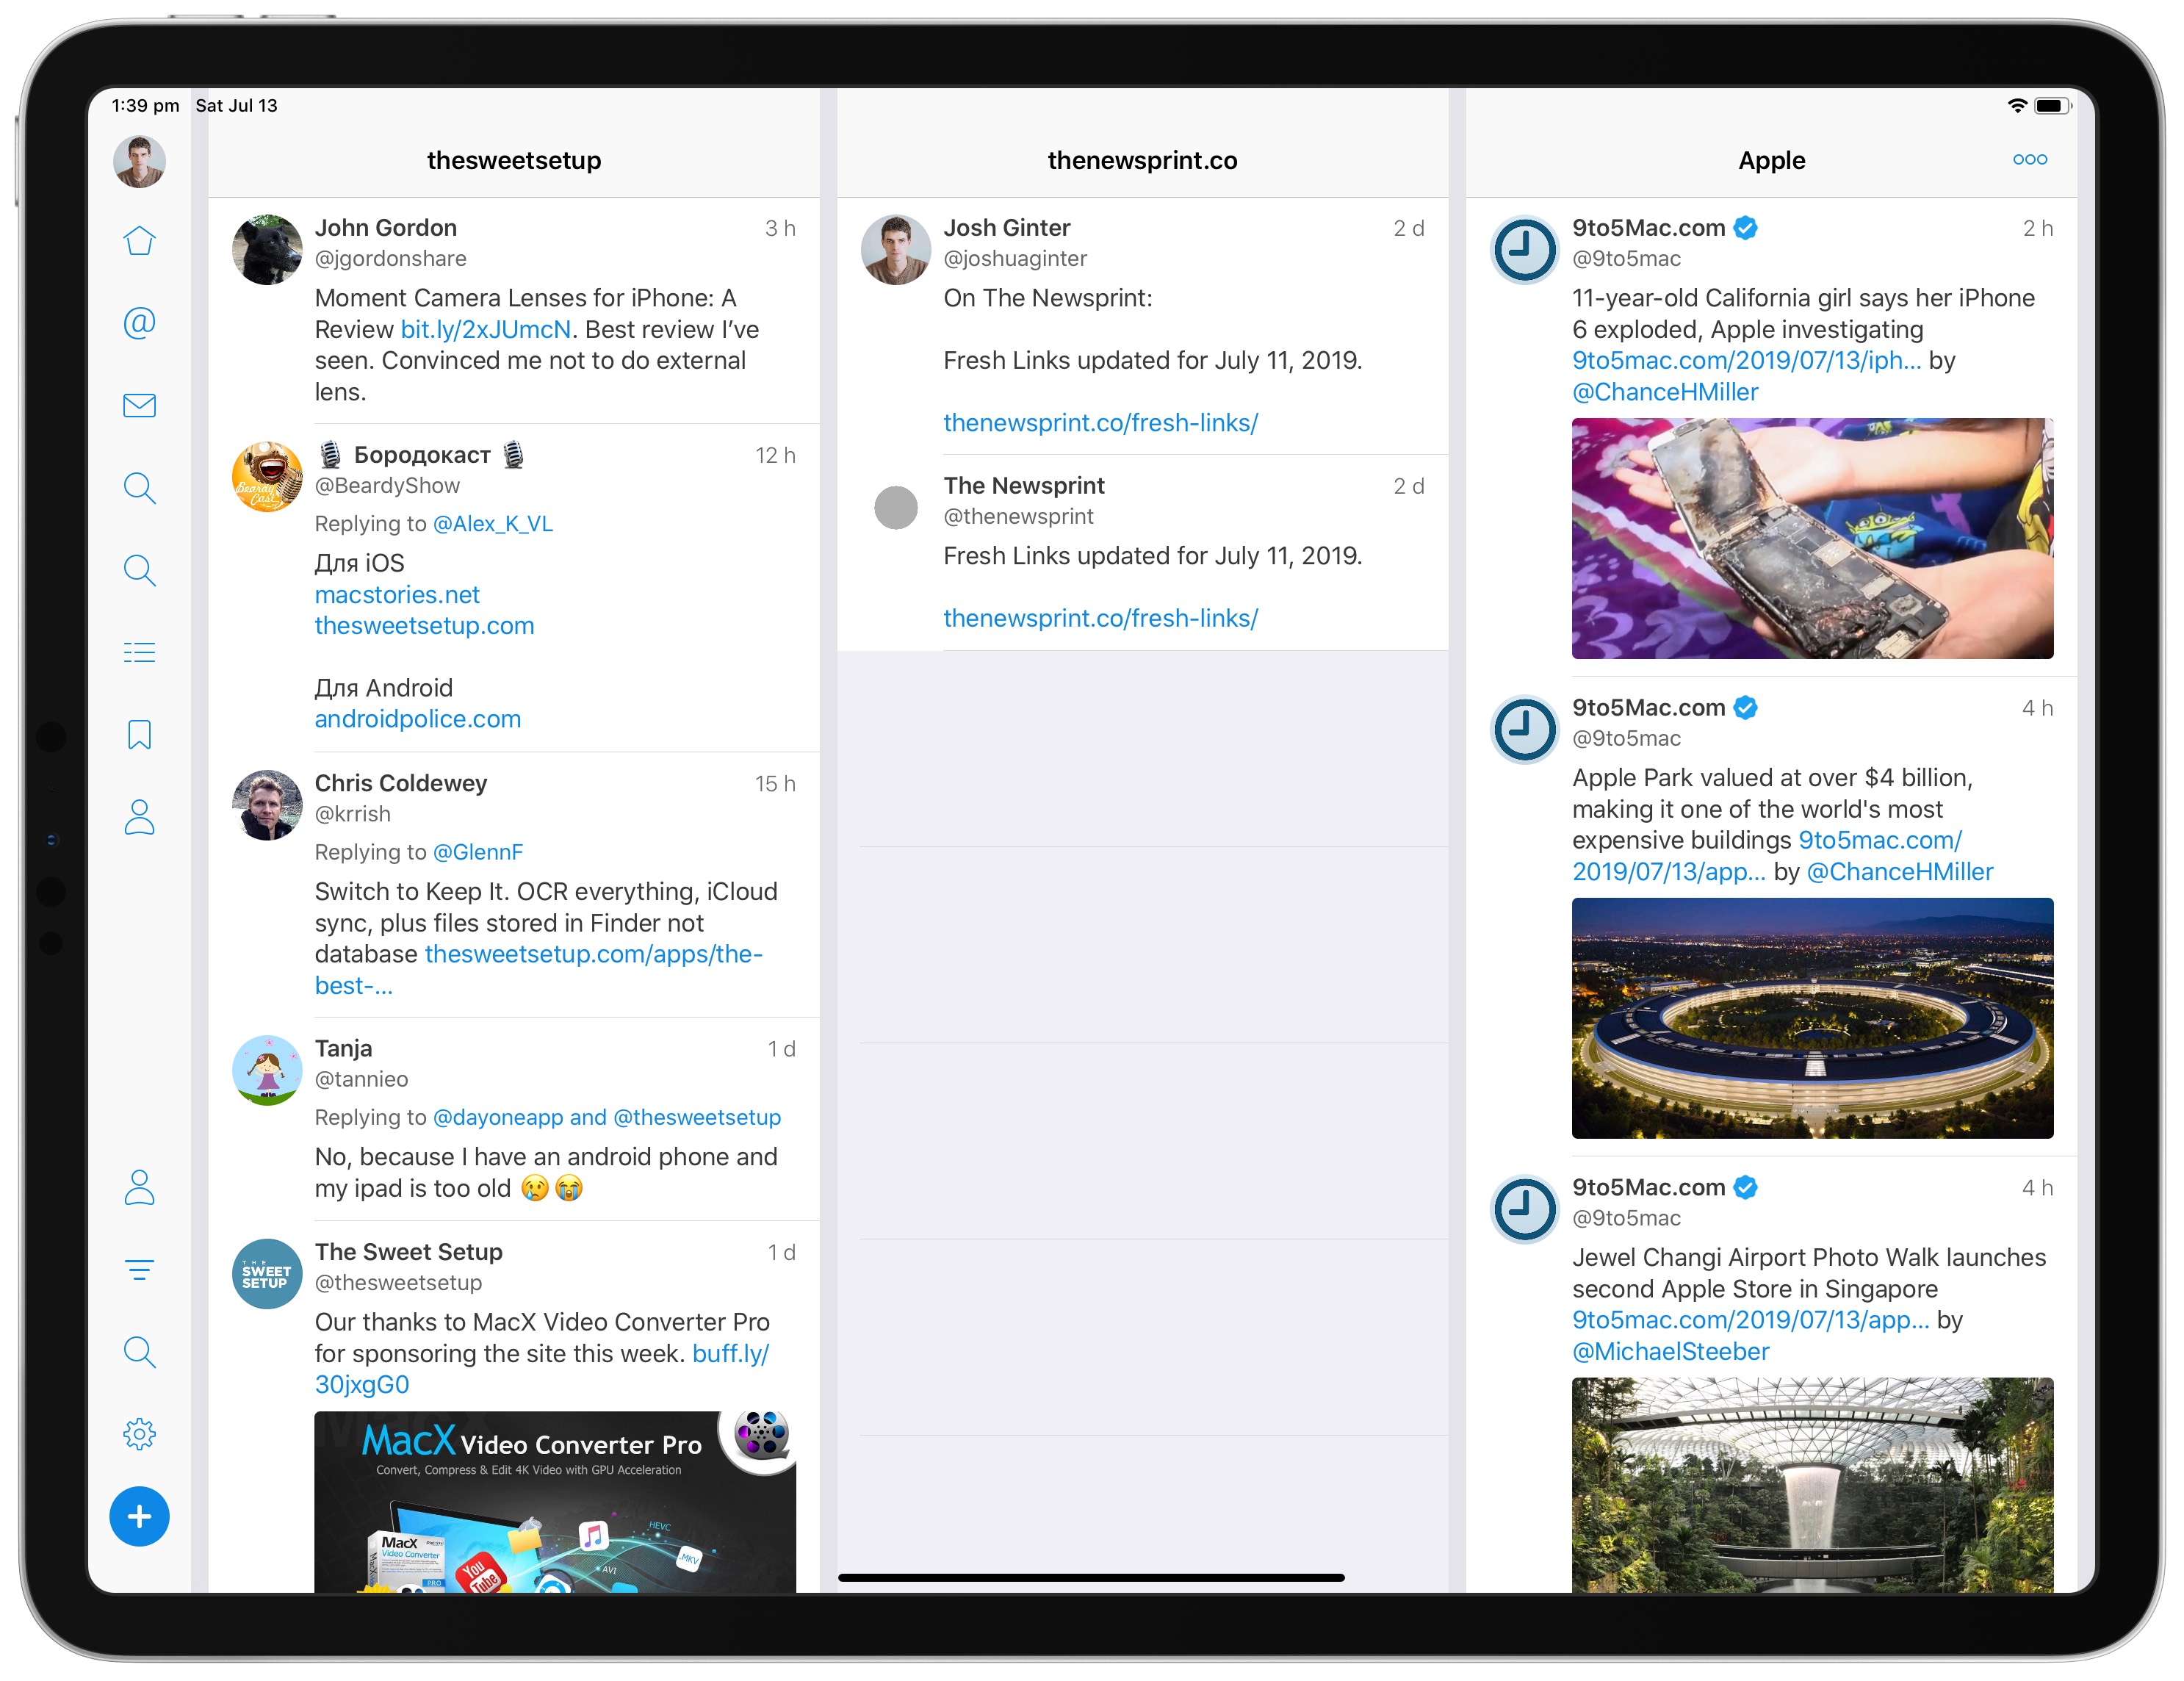Tap Chris Coldewey's profile avatar
Screen dimensions: 2184x1681
click(267, 805)
